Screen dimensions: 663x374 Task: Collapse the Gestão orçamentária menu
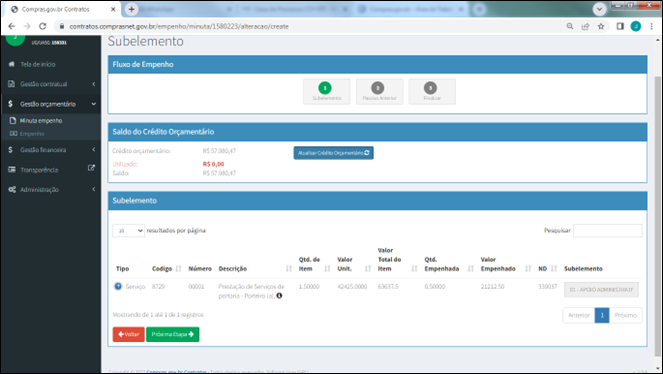[51, 104]
